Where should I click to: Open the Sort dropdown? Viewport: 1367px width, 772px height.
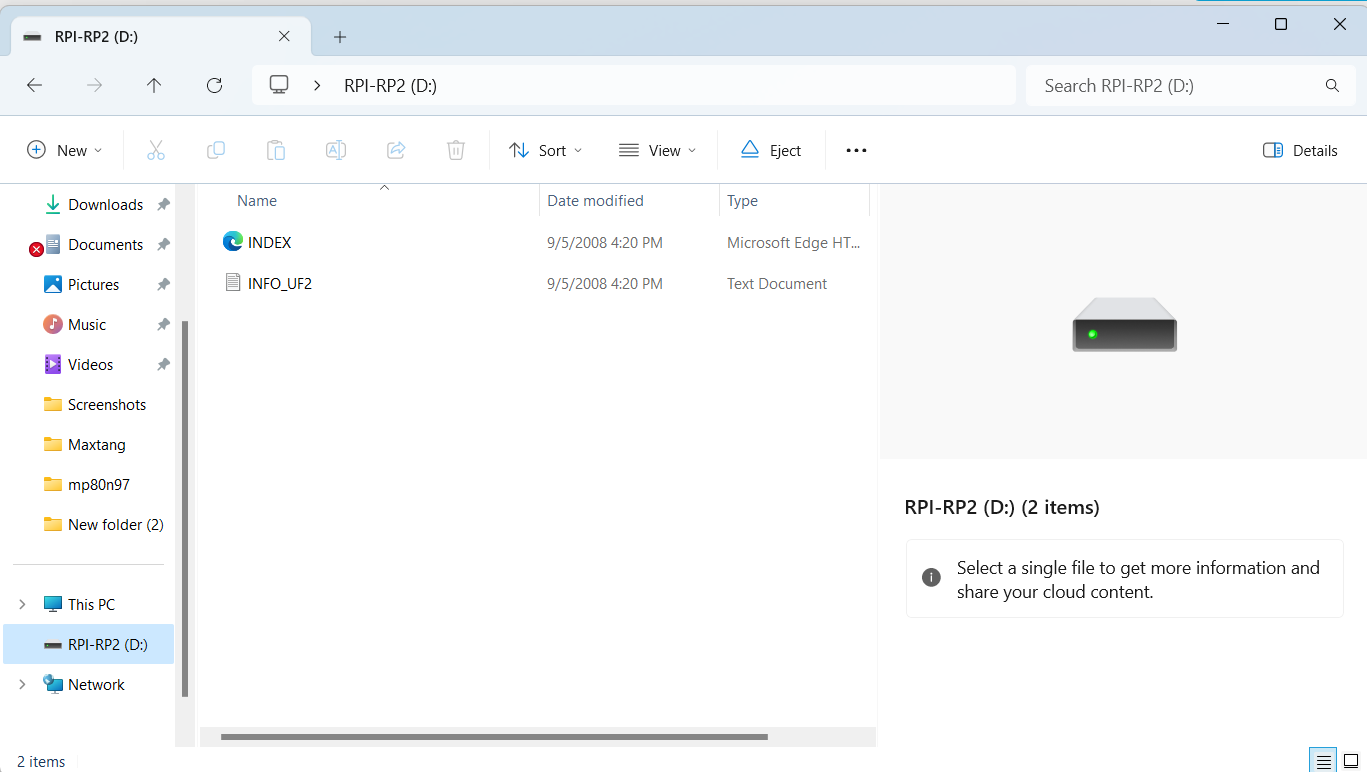(x=545, y=150)
